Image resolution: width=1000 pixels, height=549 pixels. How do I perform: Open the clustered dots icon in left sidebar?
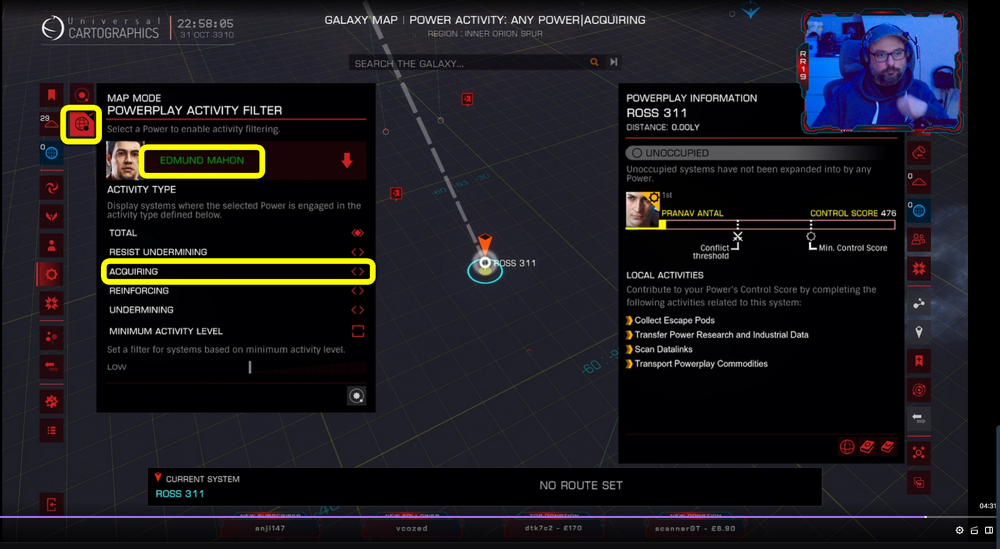tap(52, 337)
